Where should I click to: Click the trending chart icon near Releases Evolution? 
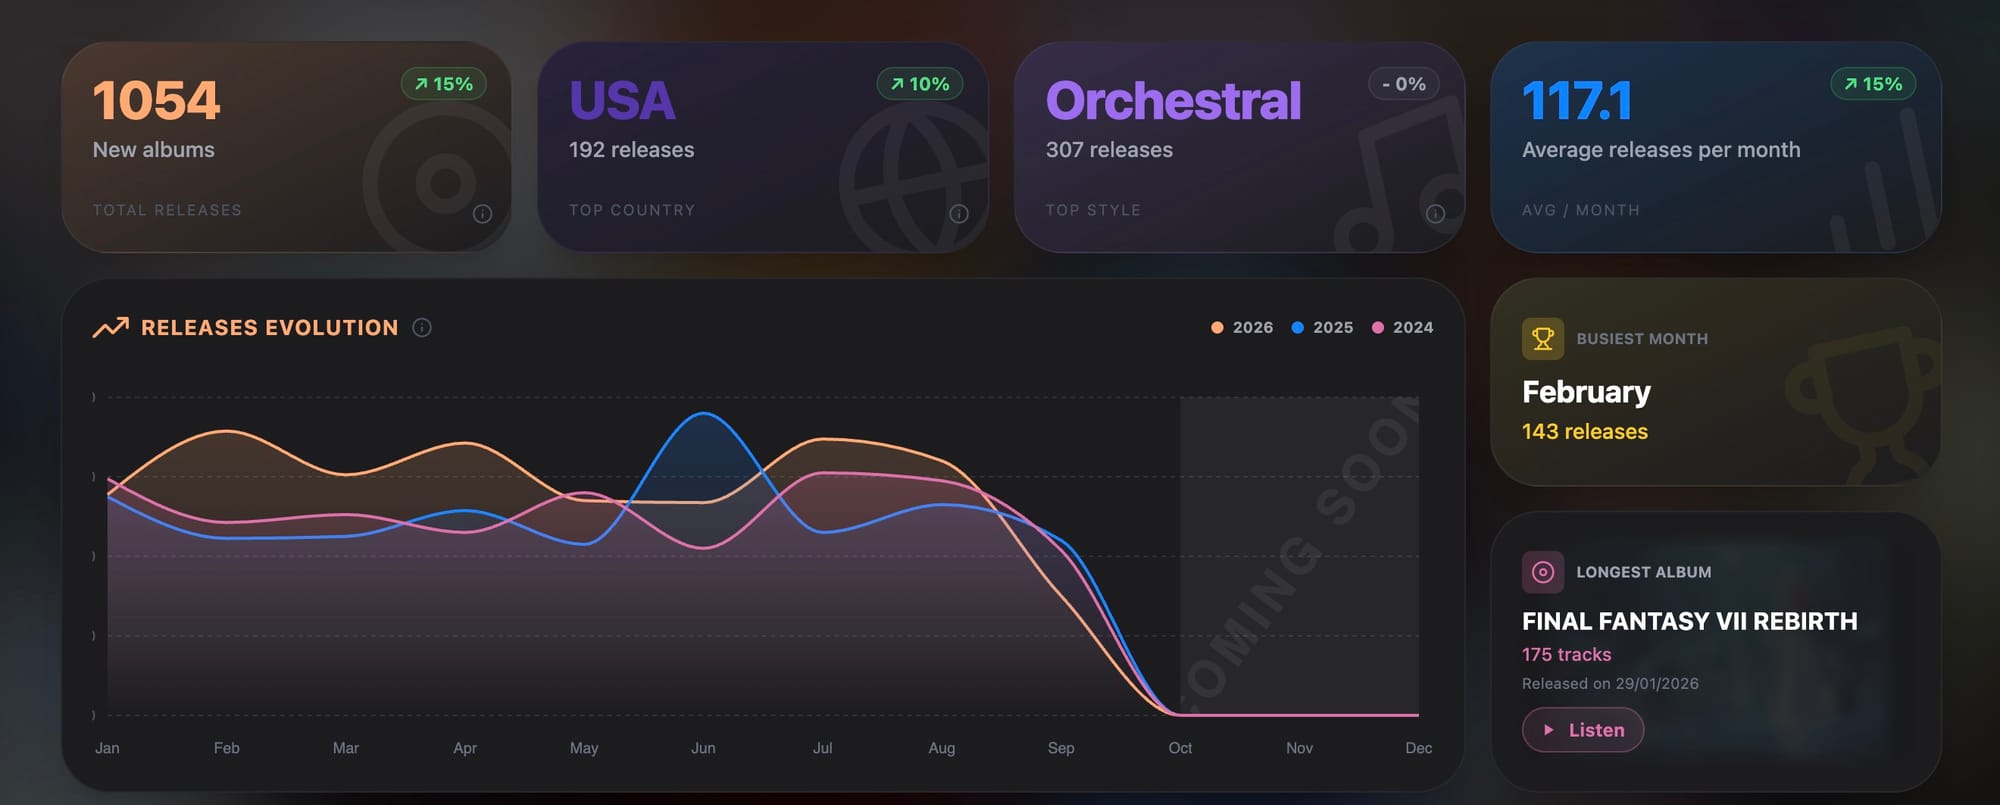click(111, 327)
